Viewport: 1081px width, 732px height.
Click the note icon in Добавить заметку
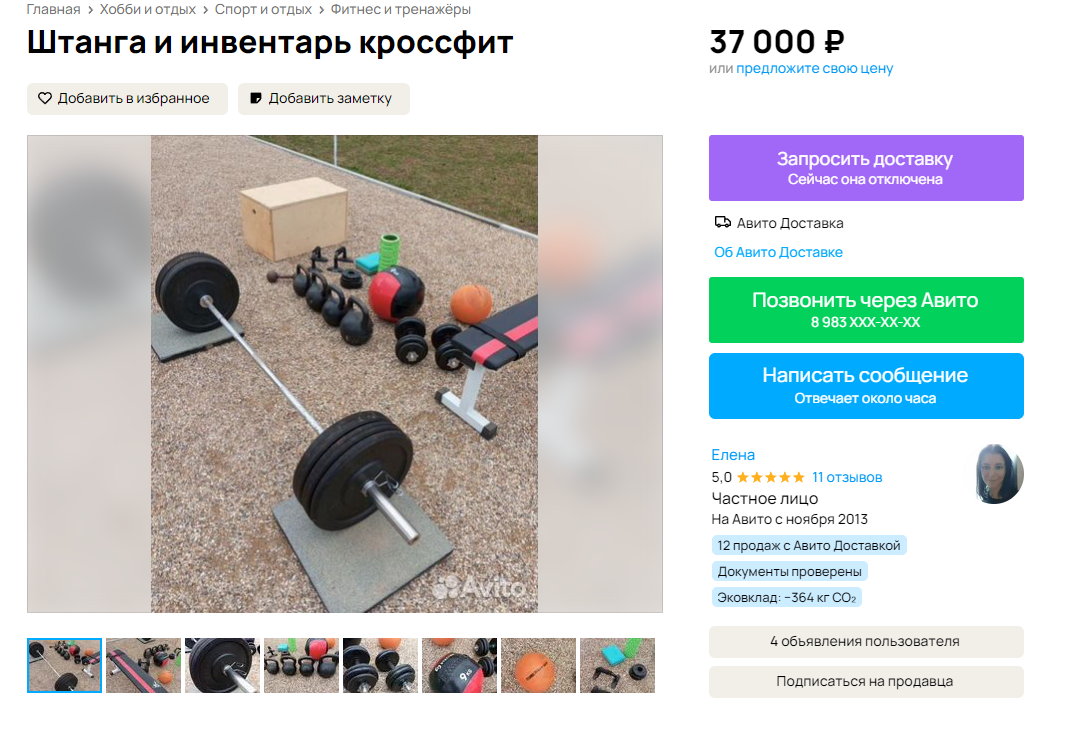(256, 99)
